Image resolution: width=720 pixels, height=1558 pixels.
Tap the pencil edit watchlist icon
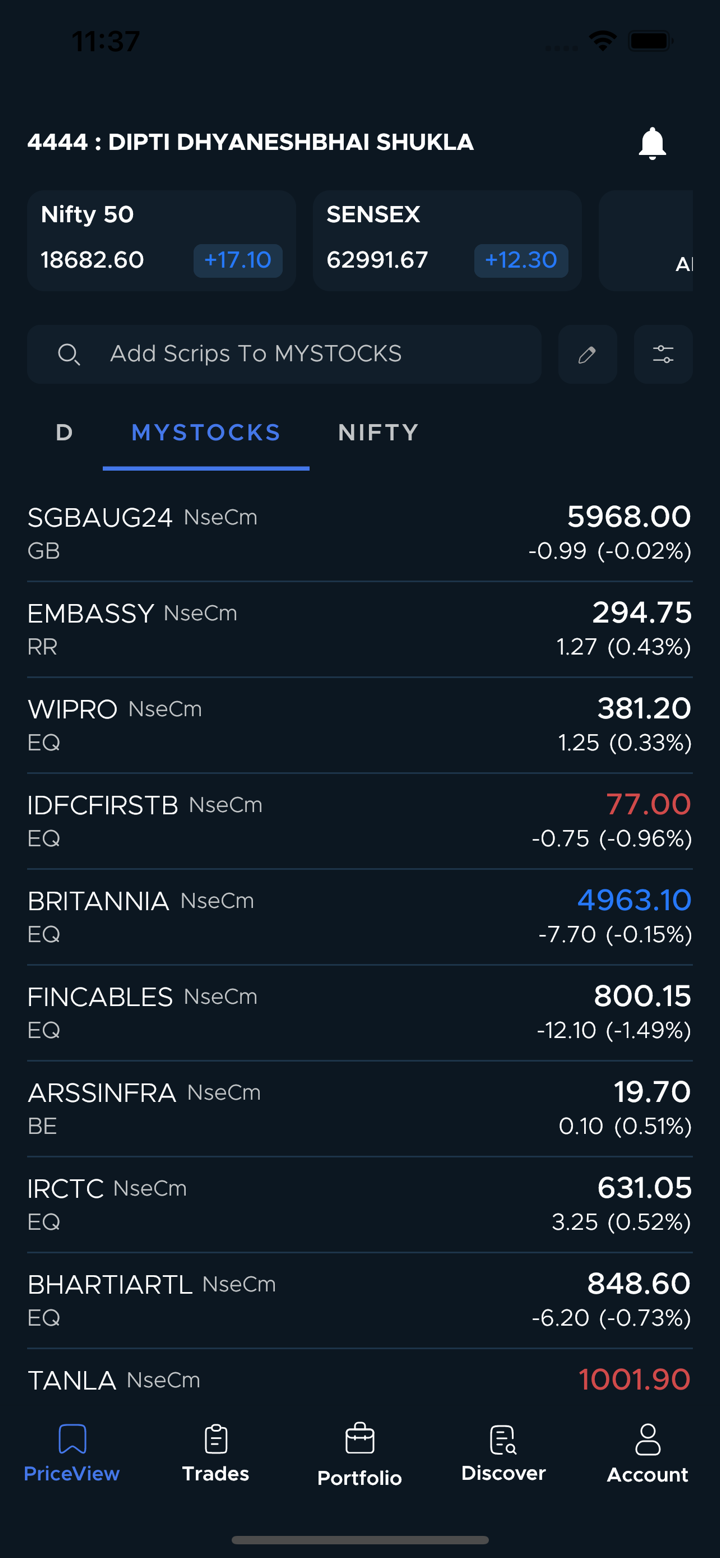587,354
